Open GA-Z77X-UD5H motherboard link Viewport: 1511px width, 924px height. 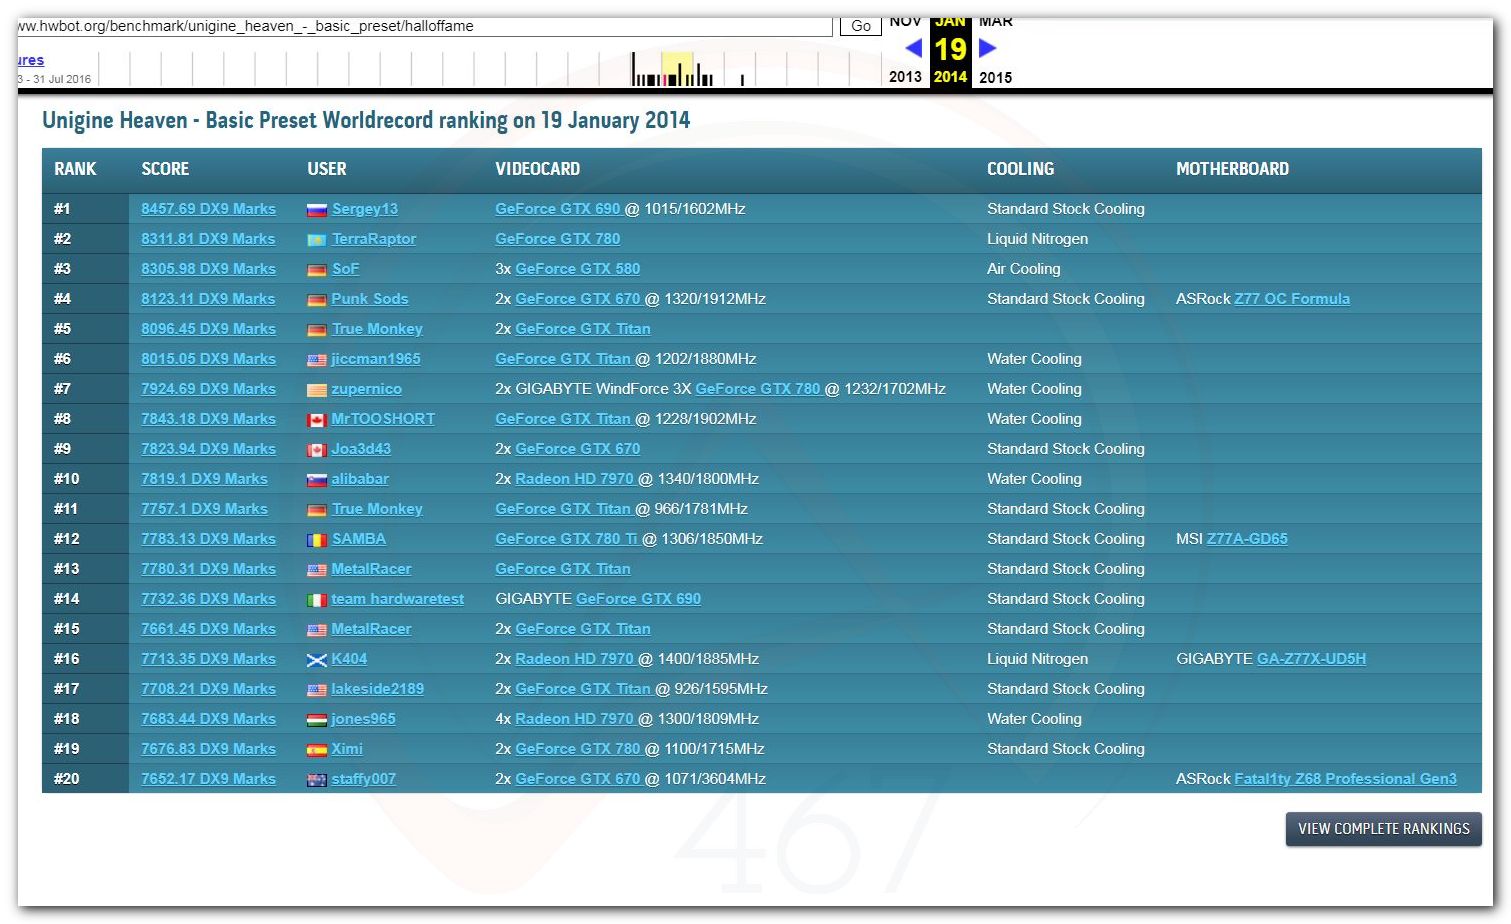pos(1311,659)
